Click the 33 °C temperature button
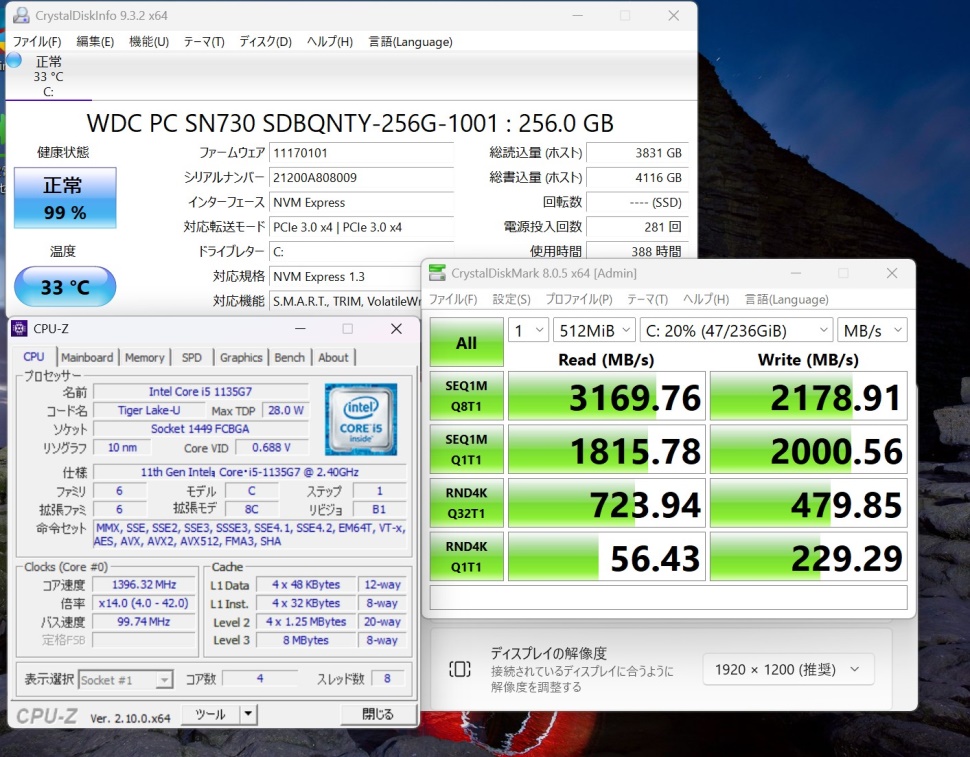 65,286
